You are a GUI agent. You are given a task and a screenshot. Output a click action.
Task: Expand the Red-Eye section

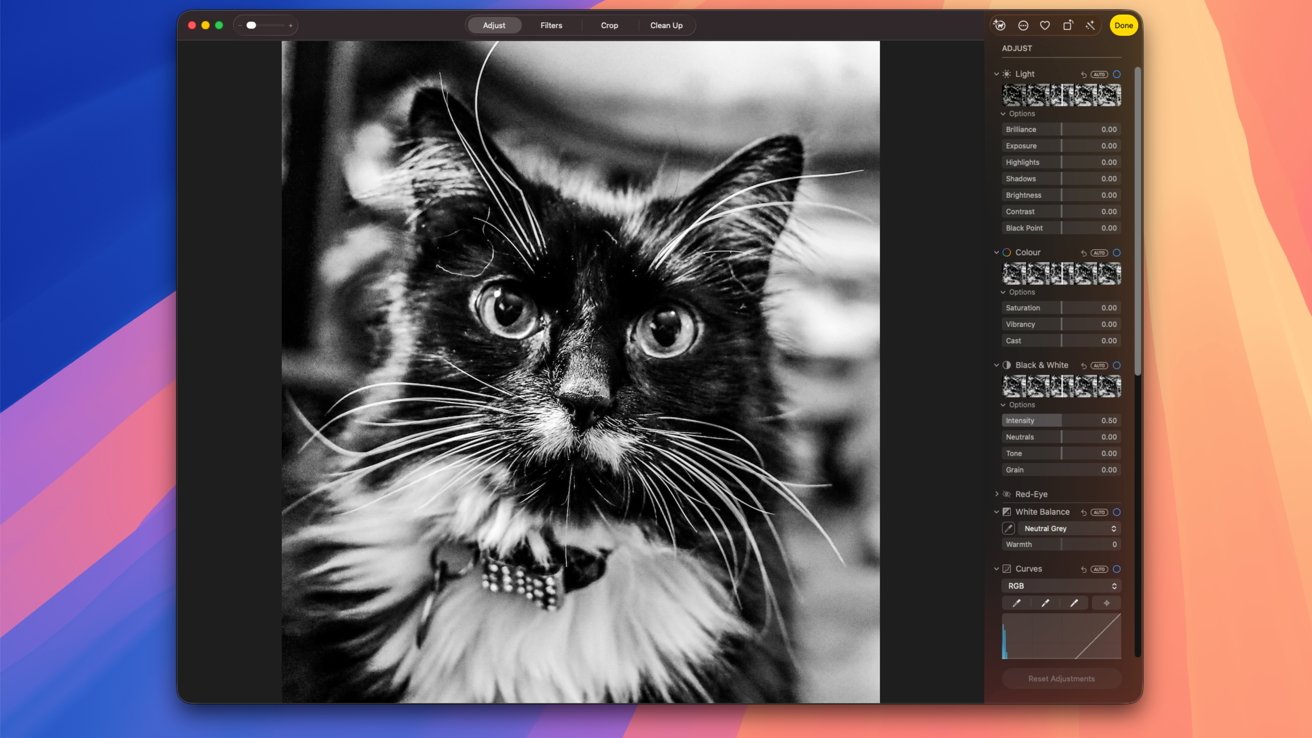(997, 494)
